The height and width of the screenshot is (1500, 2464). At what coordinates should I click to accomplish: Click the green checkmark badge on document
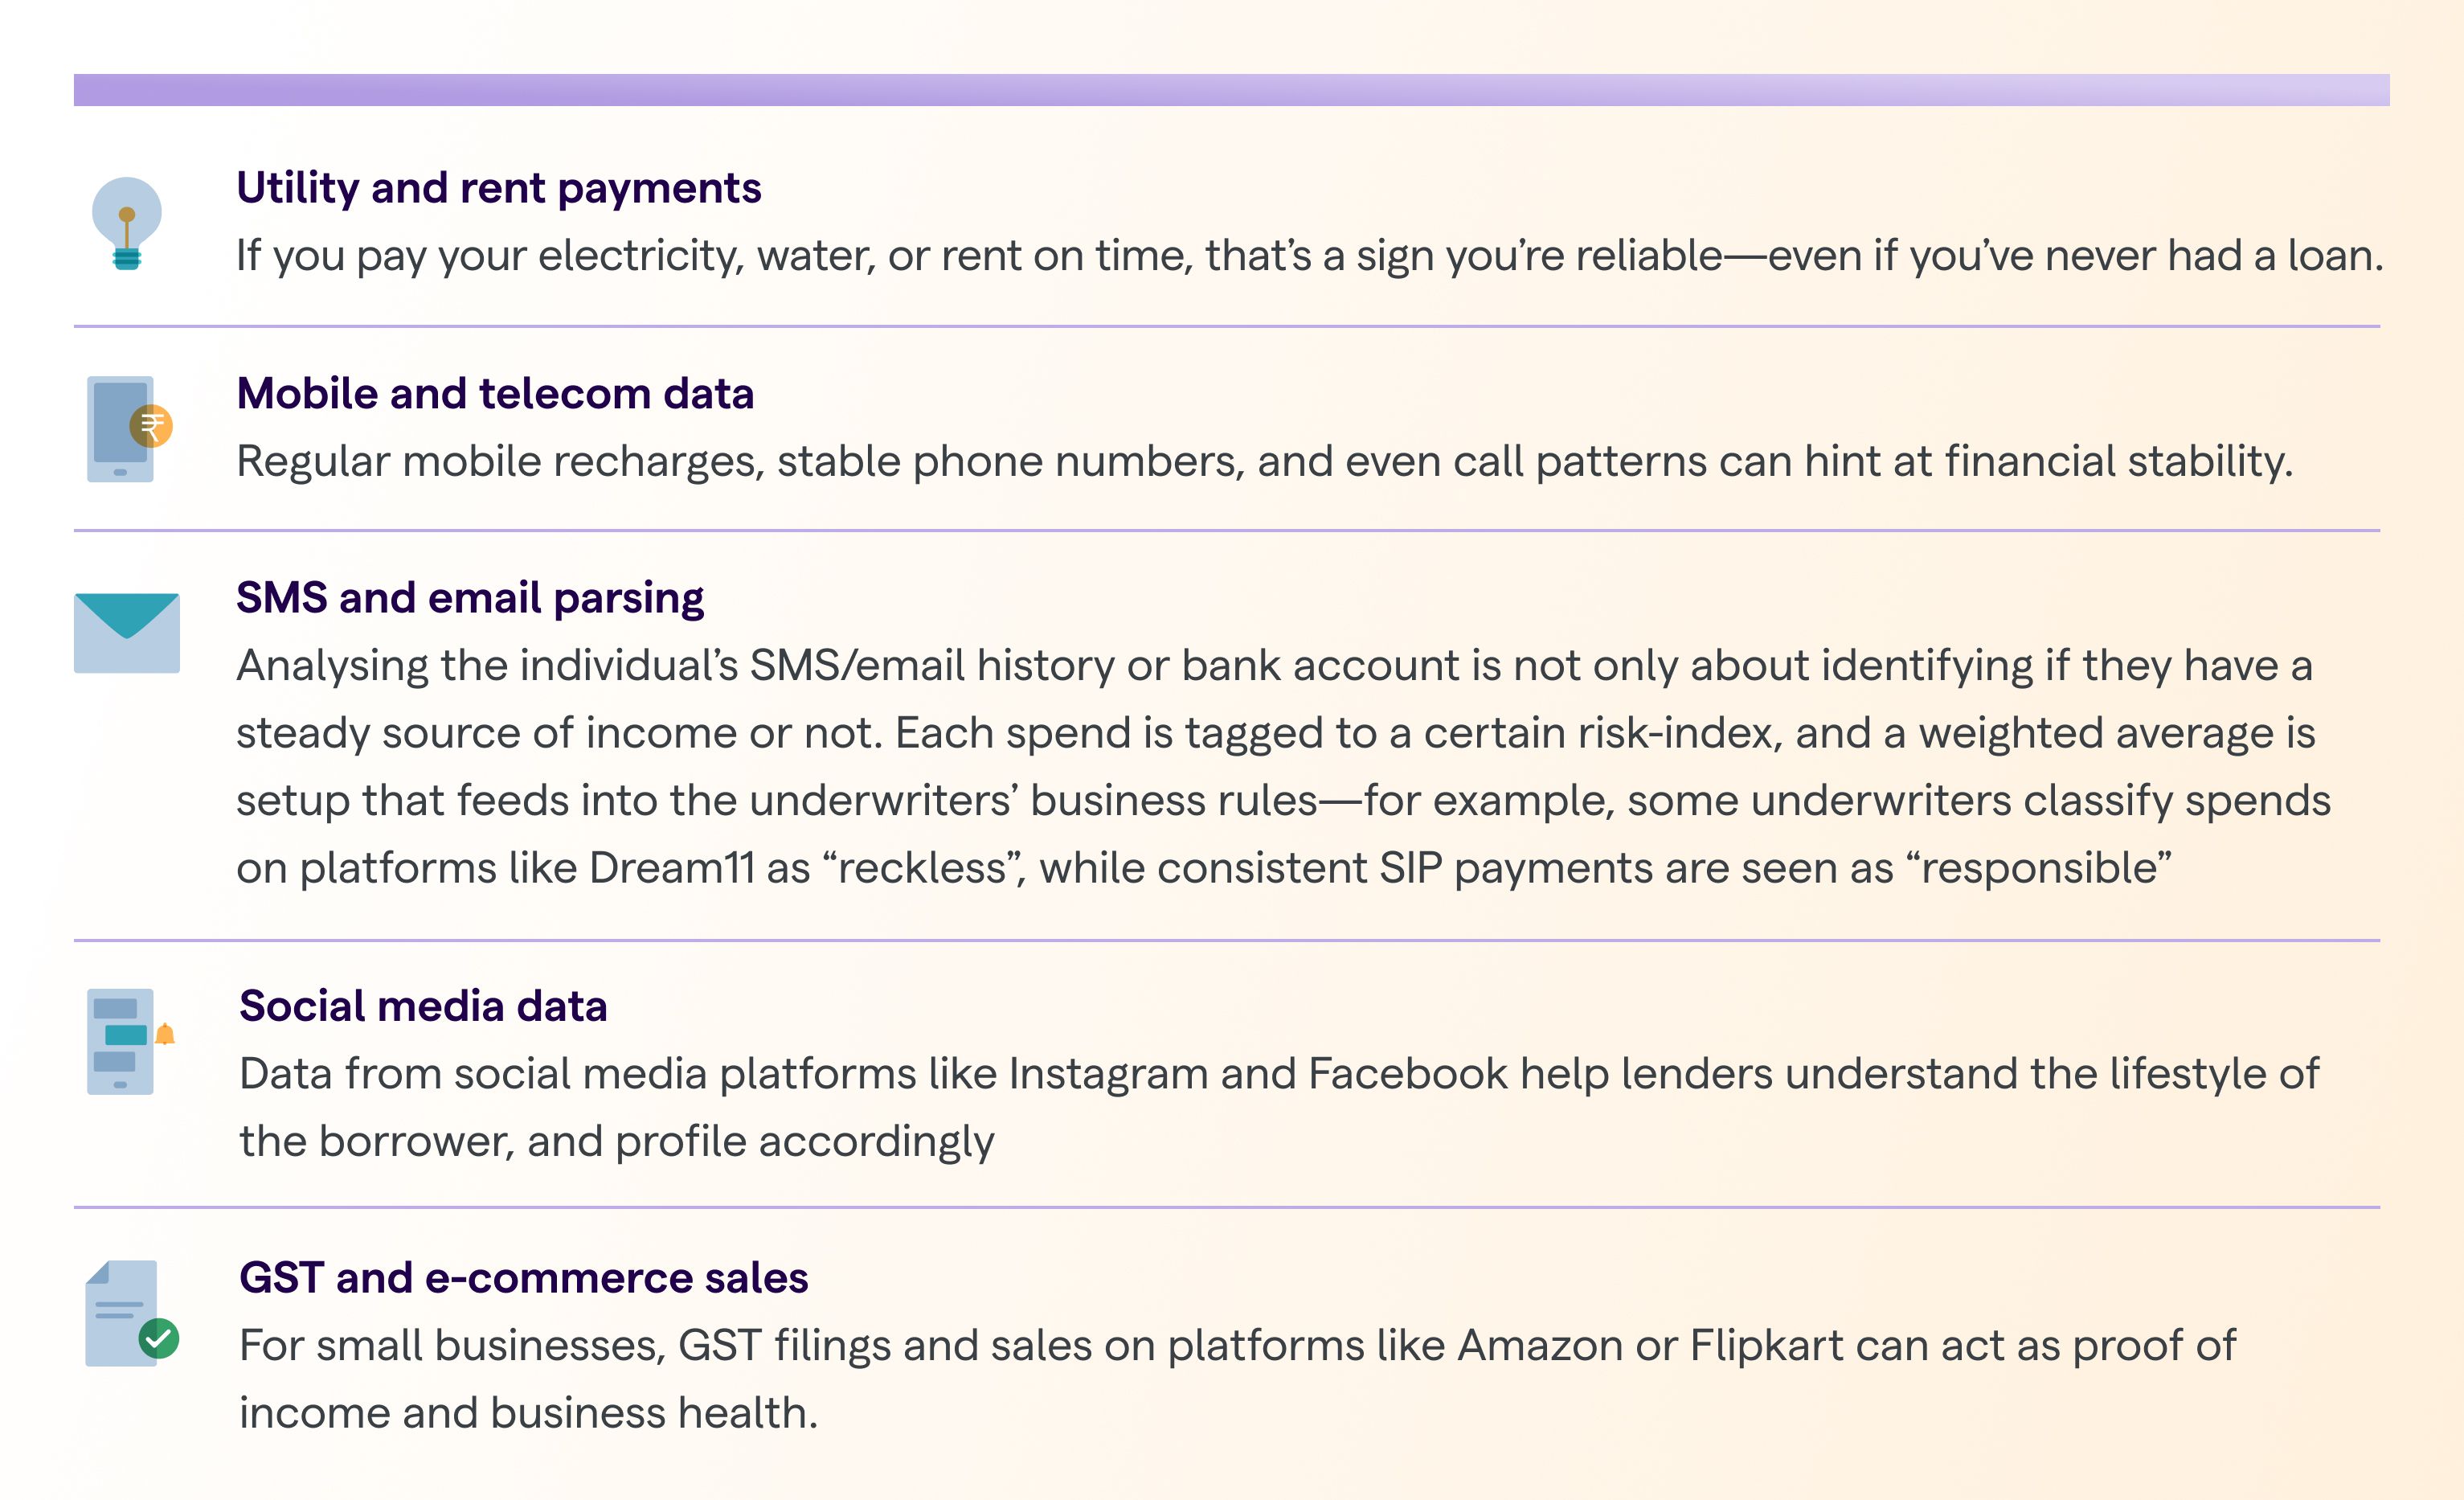tap(159, 1338)
